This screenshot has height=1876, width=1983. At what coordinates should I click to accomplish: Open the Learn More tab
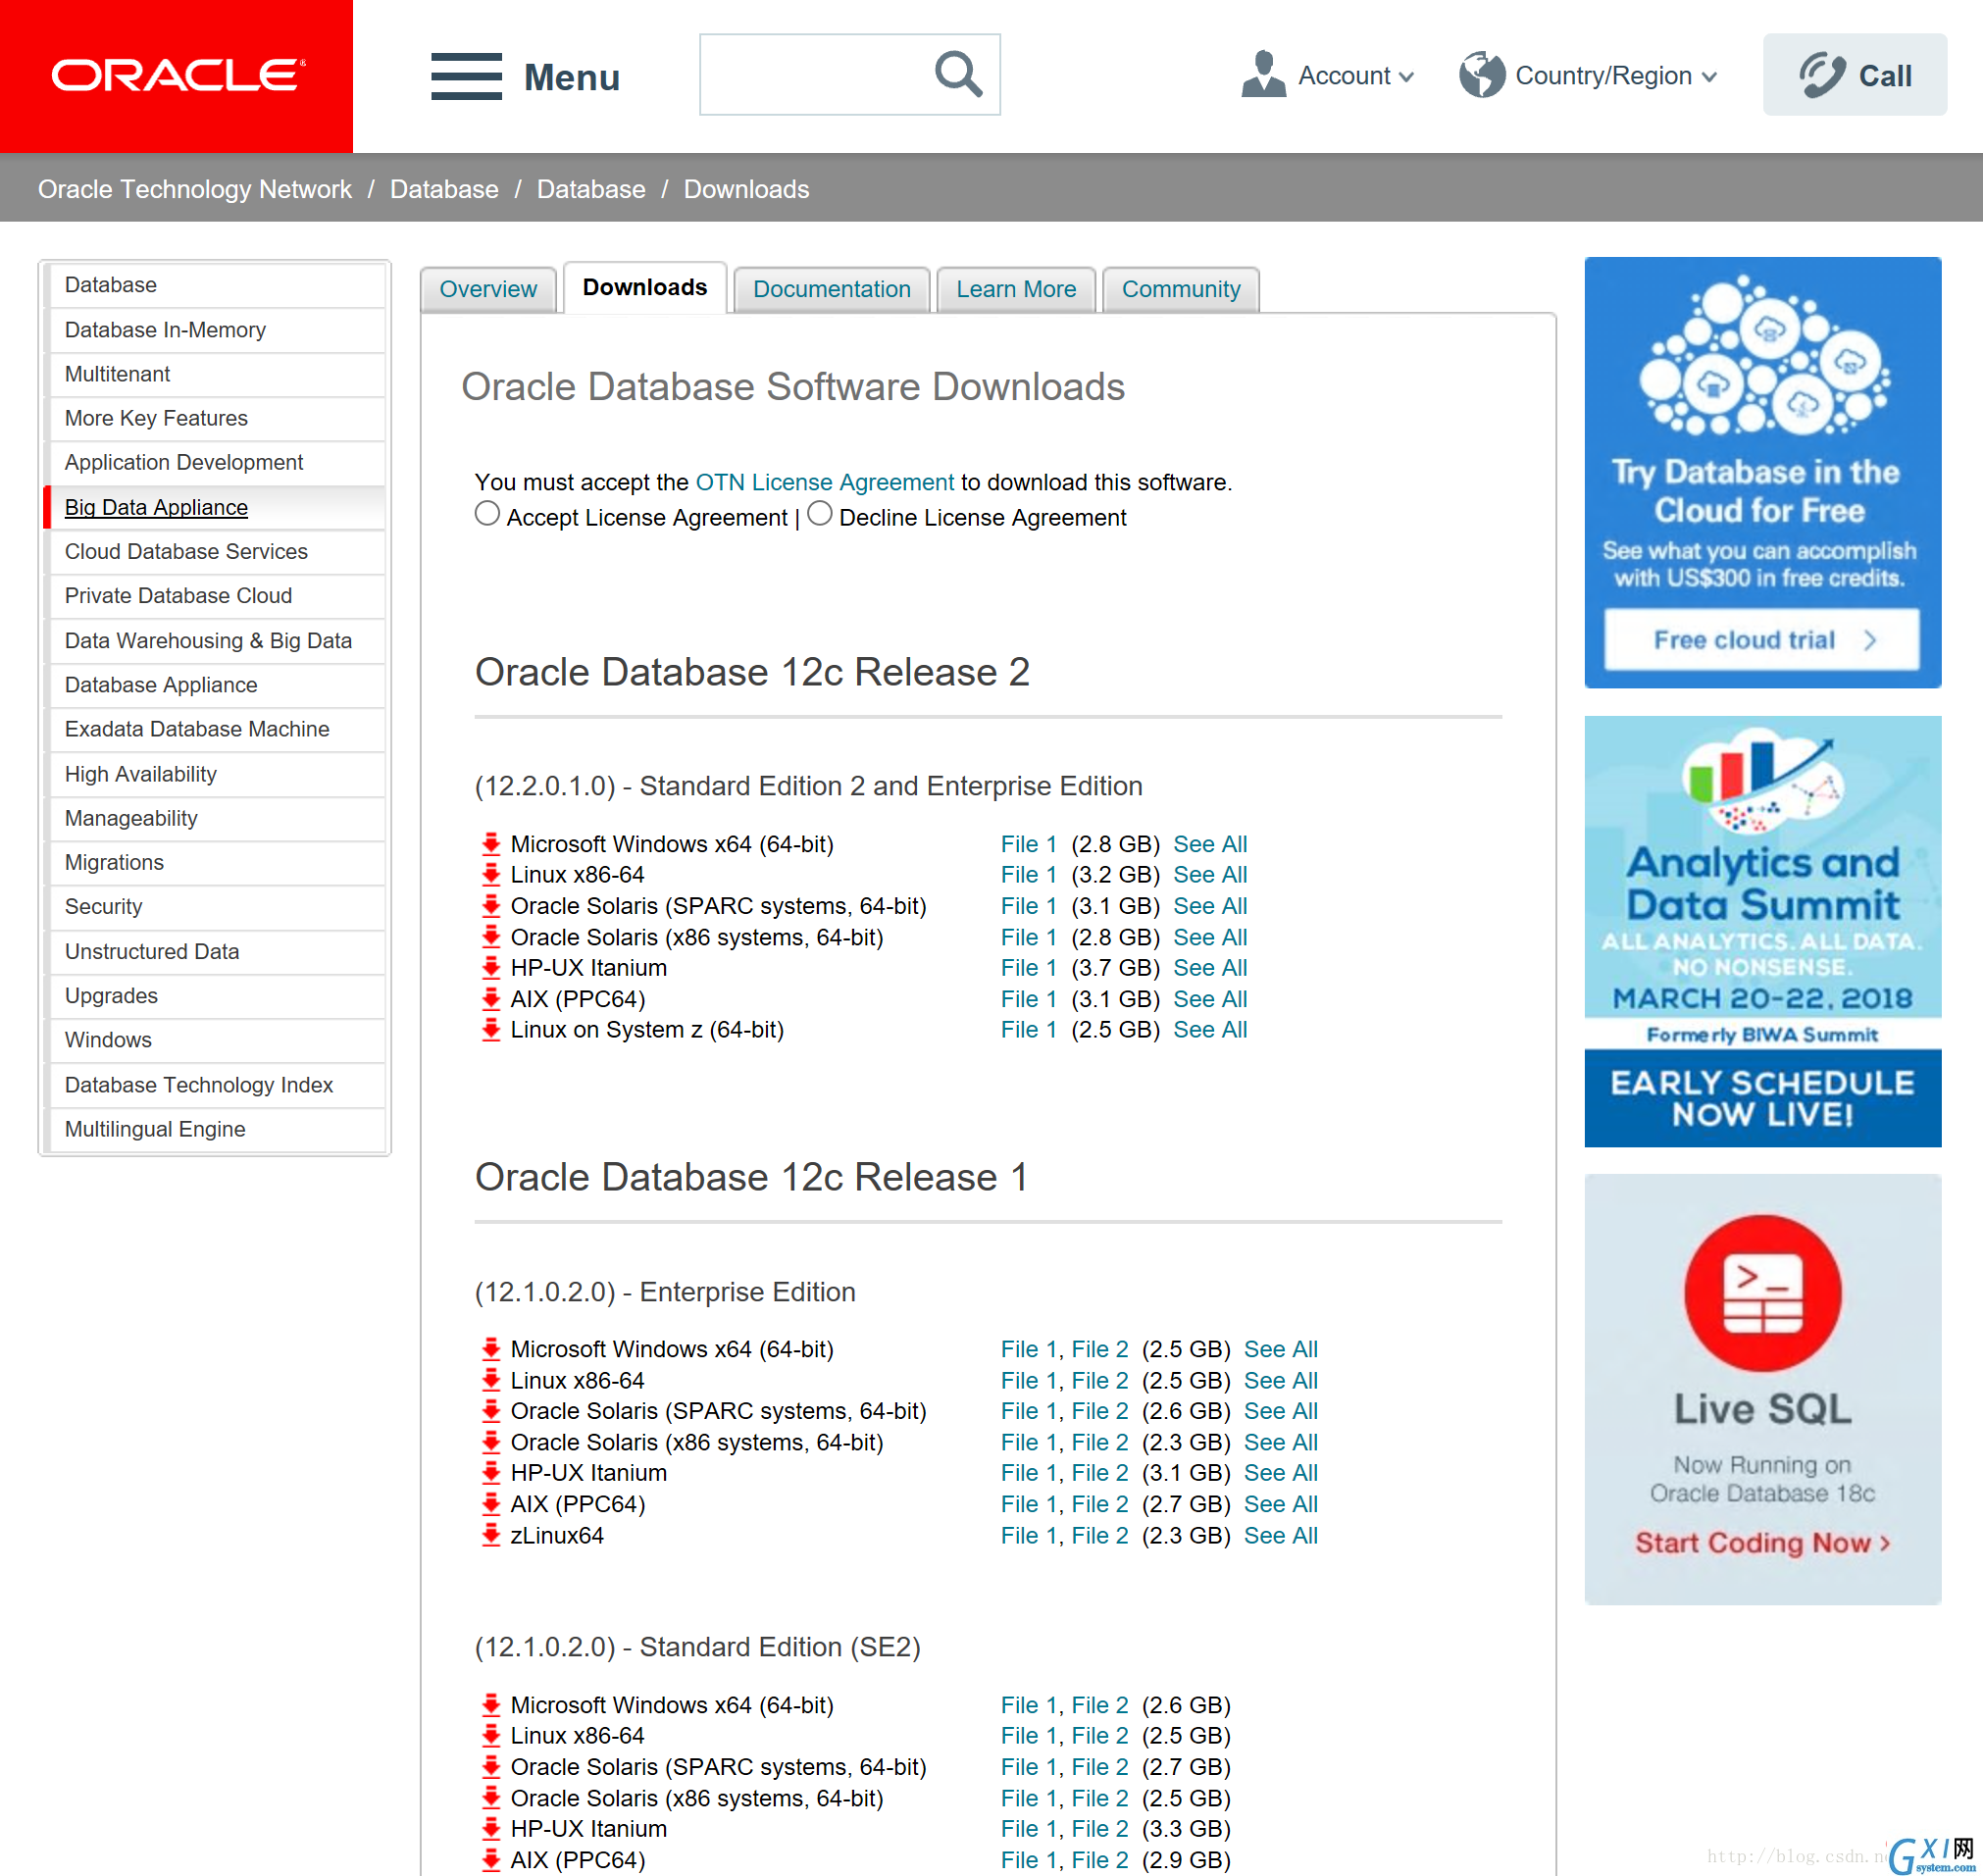pos(1016,289)
